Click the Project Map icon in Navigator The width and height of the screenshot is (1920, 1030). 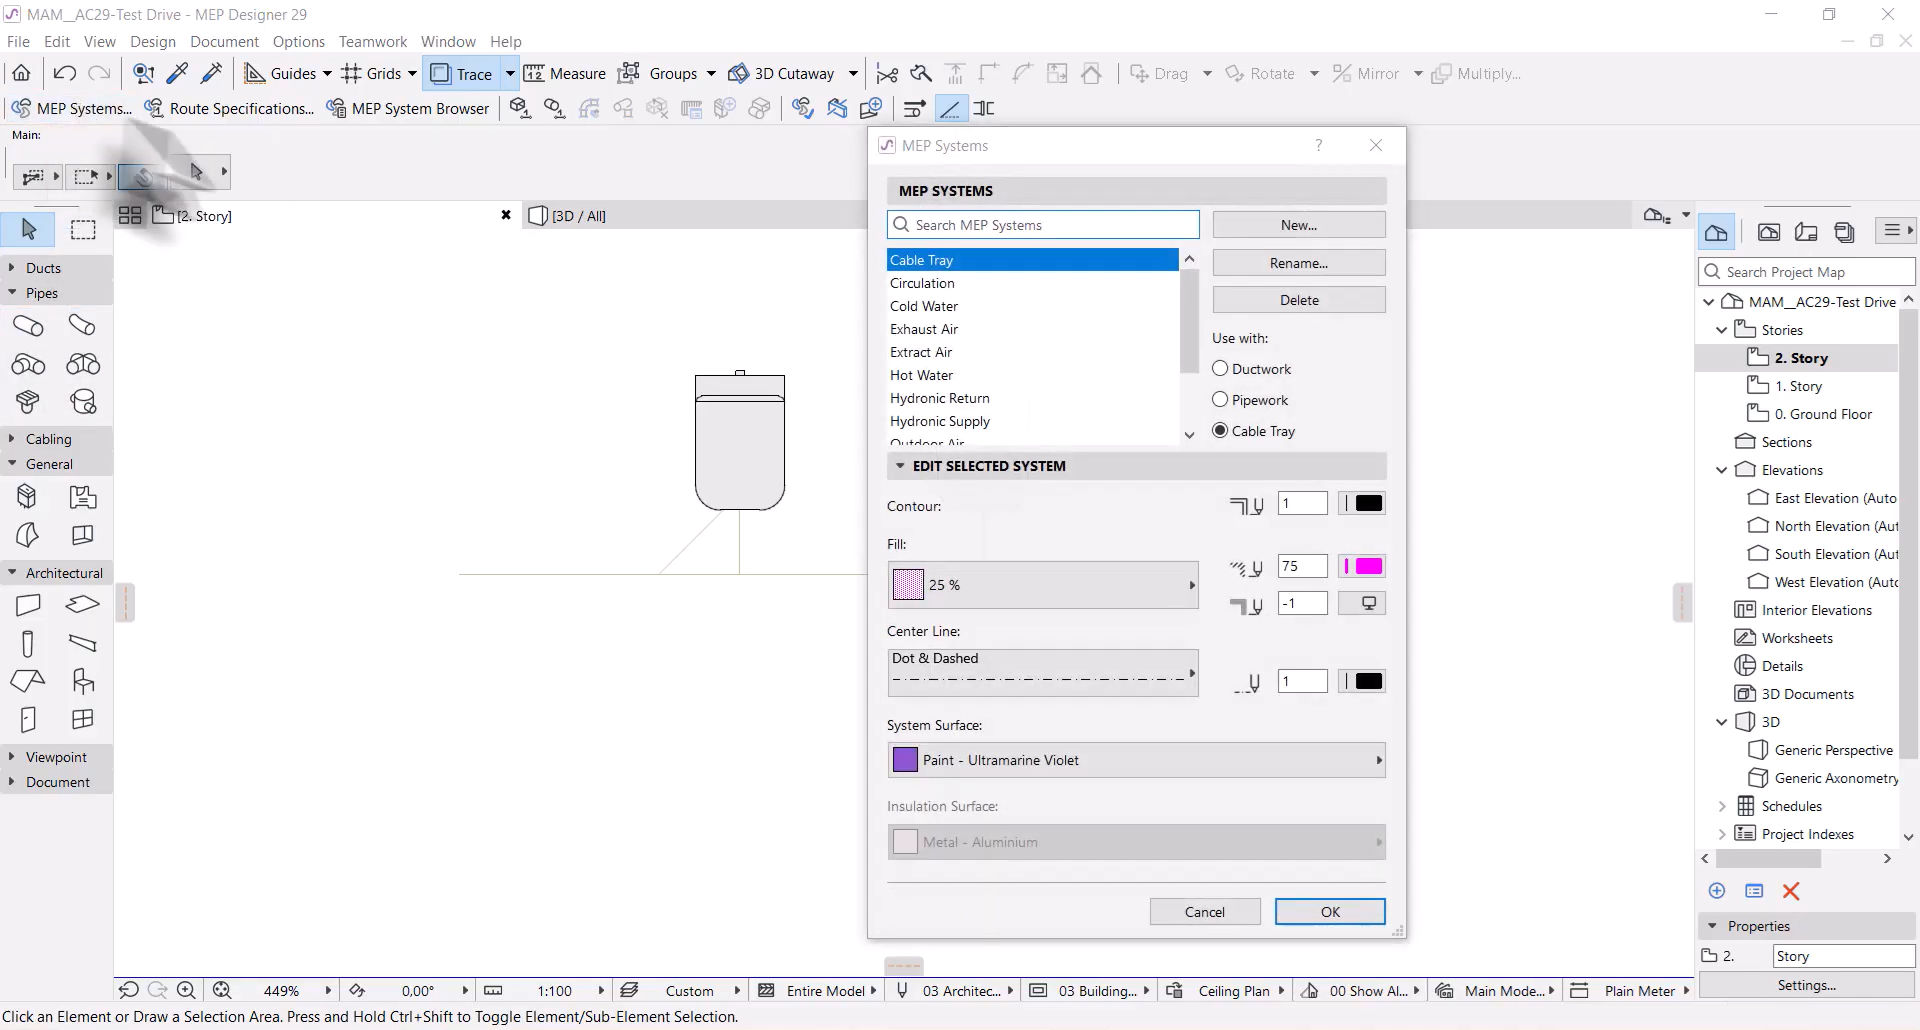1717,232
